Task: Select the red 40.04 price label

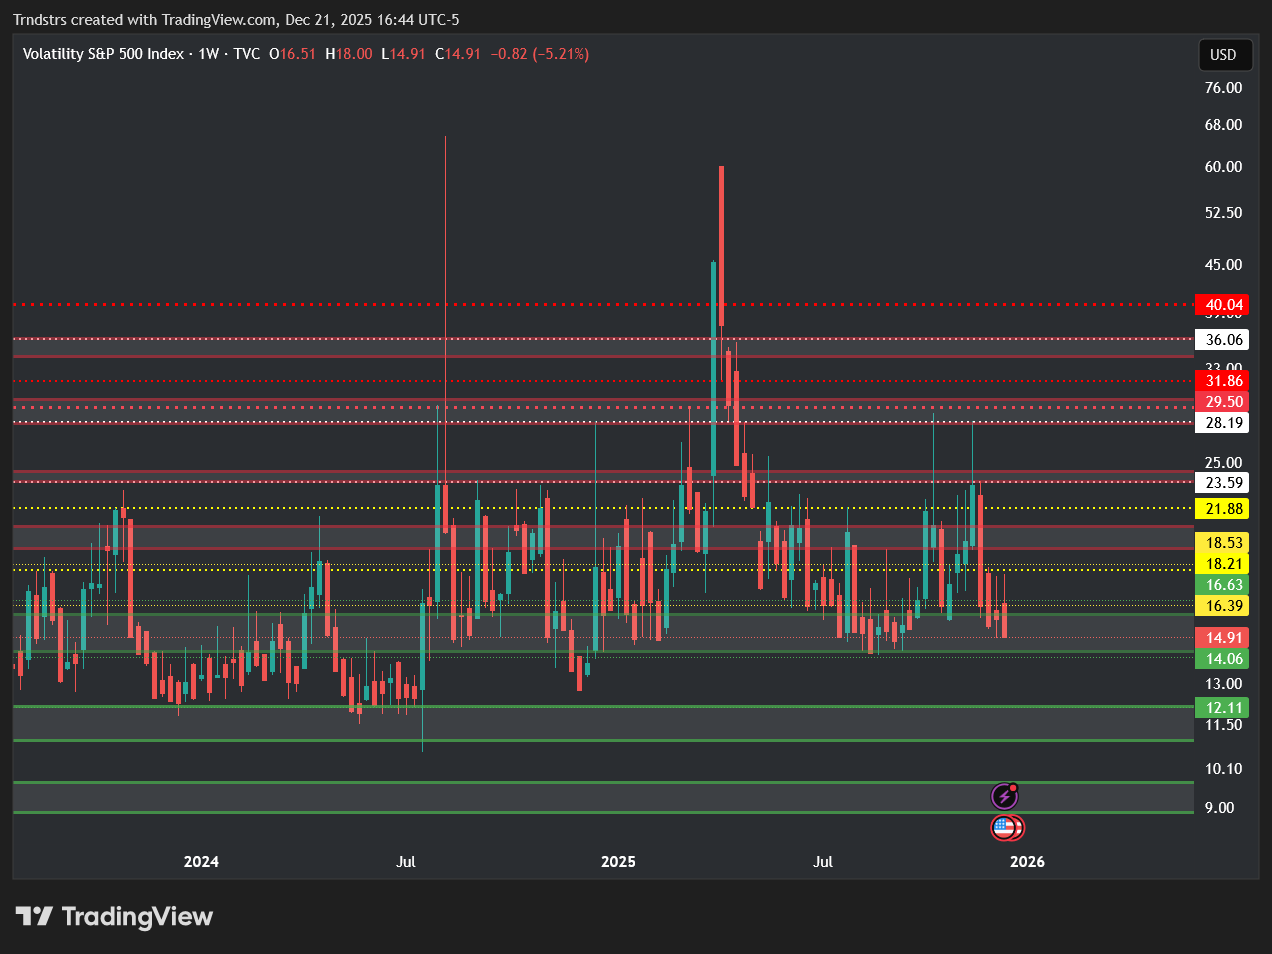Action: click(x=1223, y=305)
